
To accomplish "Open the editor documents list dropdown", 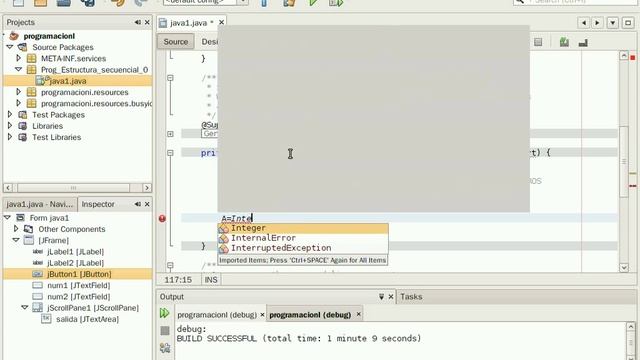I will click(613, 23).
